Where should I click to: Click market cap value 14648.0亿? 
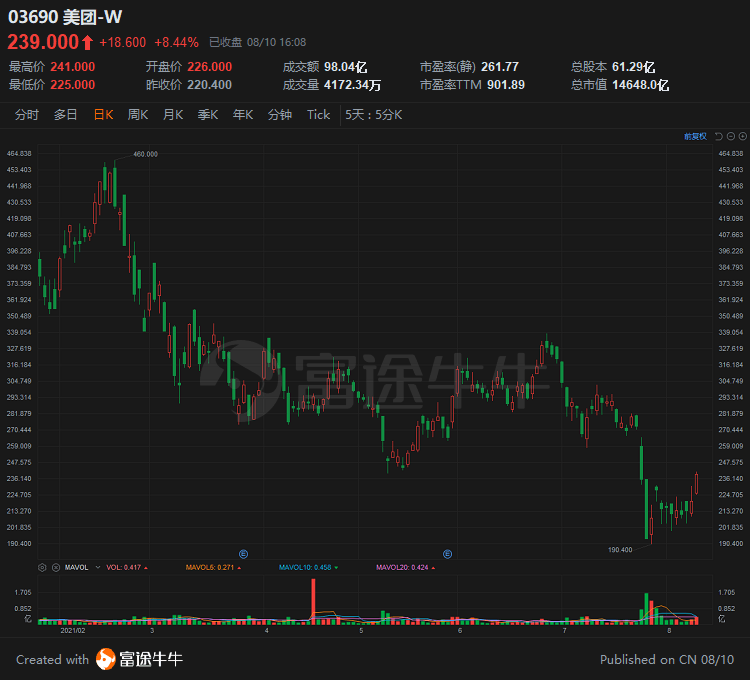[640, 85]
